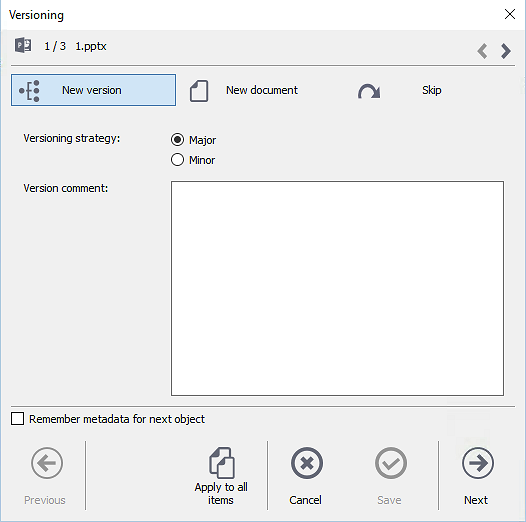526x522 pixels.
Task: Click the Previous arrow button
Action: [x=47, y=463]
